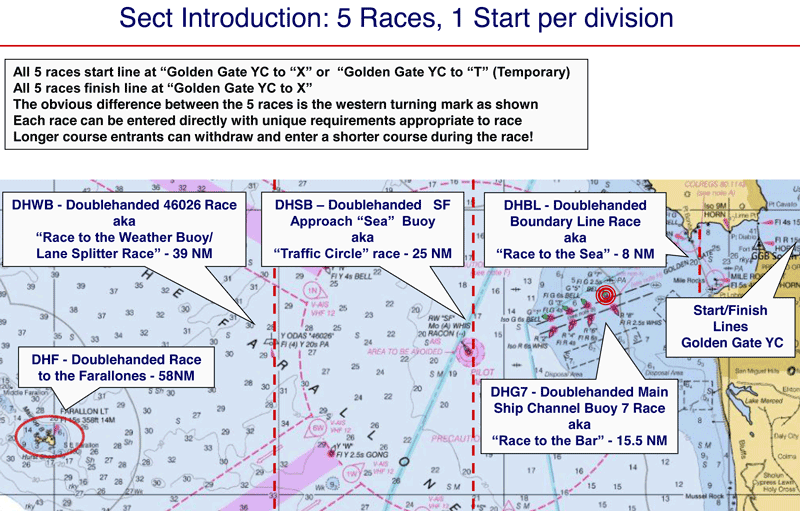Click the Start/Finish Lines Golden Gate YC box
Viewport: 800px width, 511px height.
click(731, 326)
